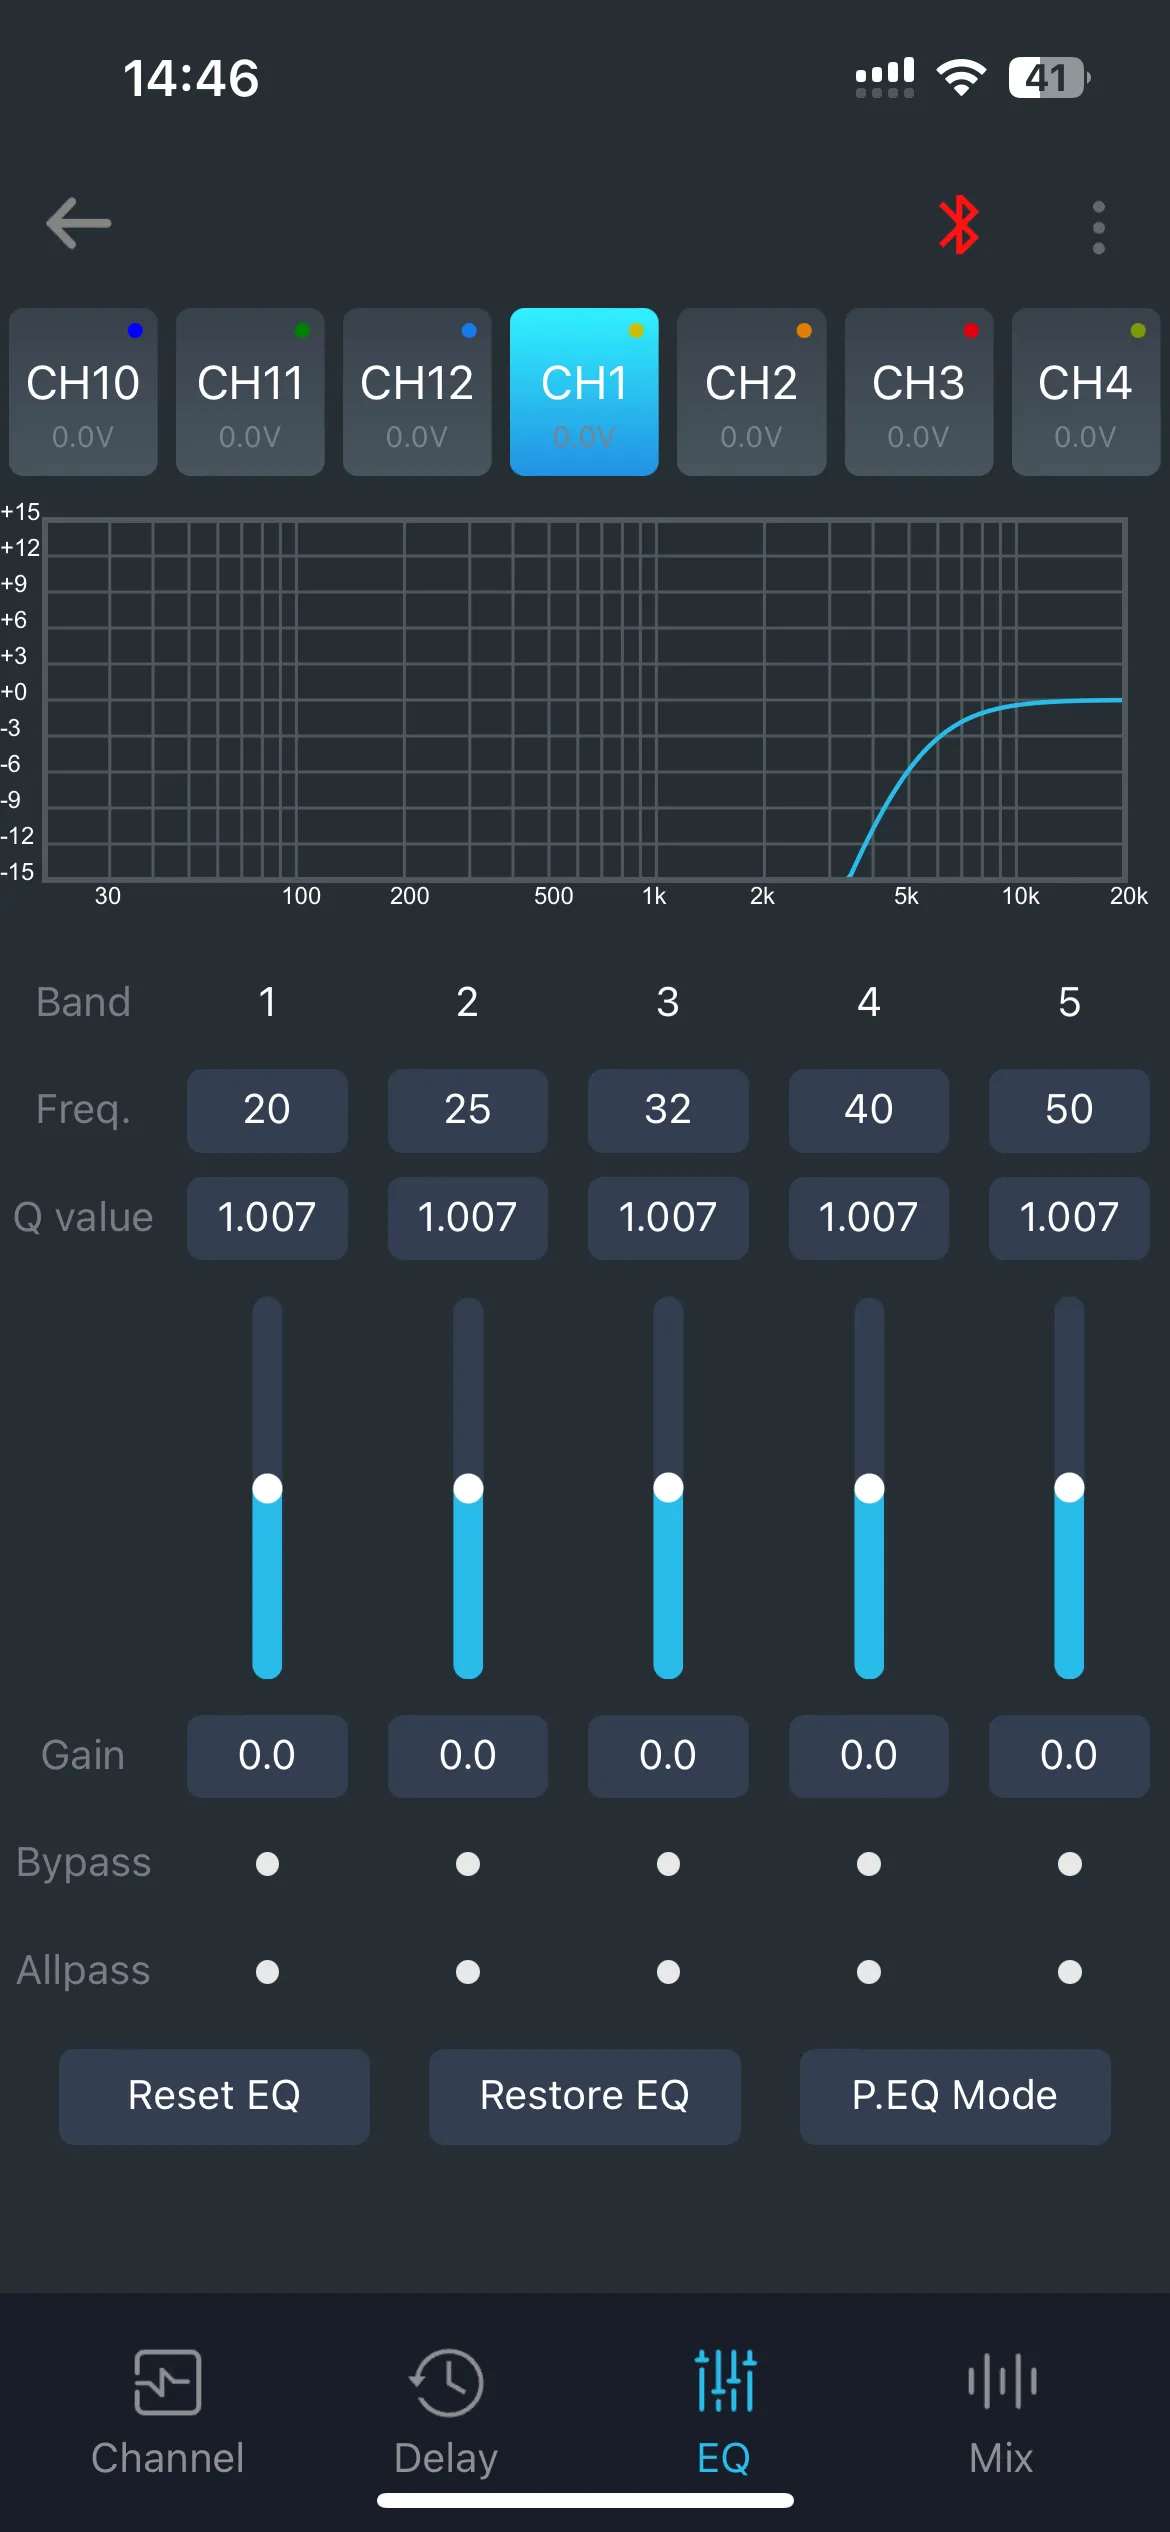Screen dimensions: 1170x2532
Task: Edit band 1 Q value field
Action: pos(267,1218)
